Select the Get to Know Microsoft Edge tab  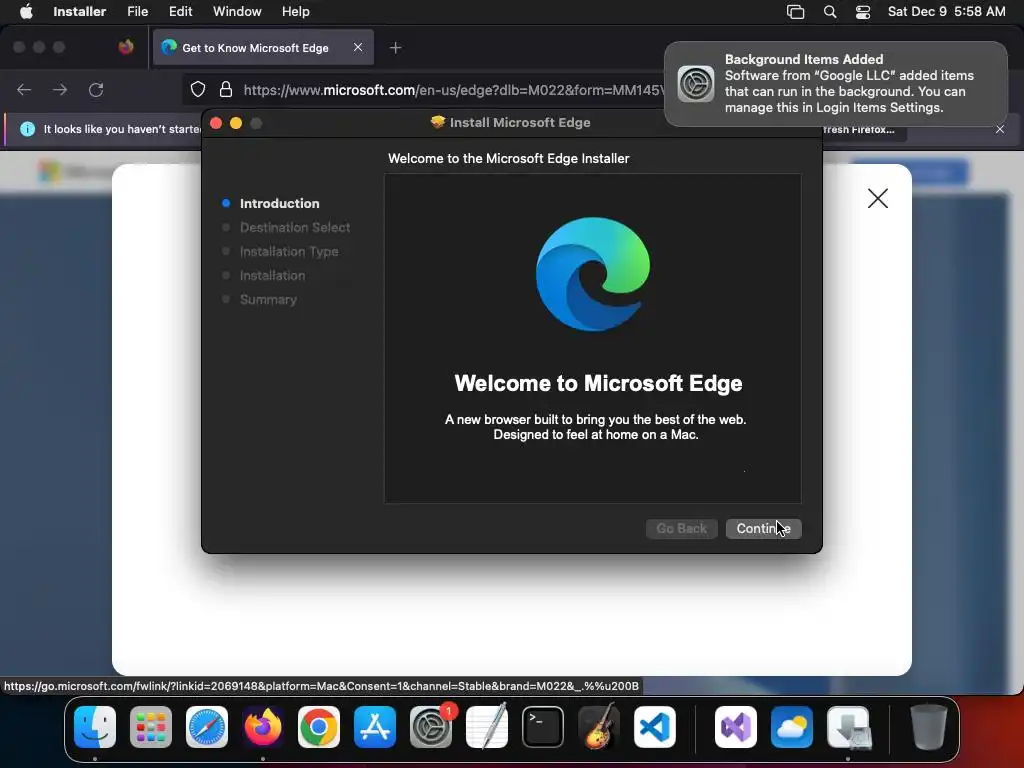[263, 48]
